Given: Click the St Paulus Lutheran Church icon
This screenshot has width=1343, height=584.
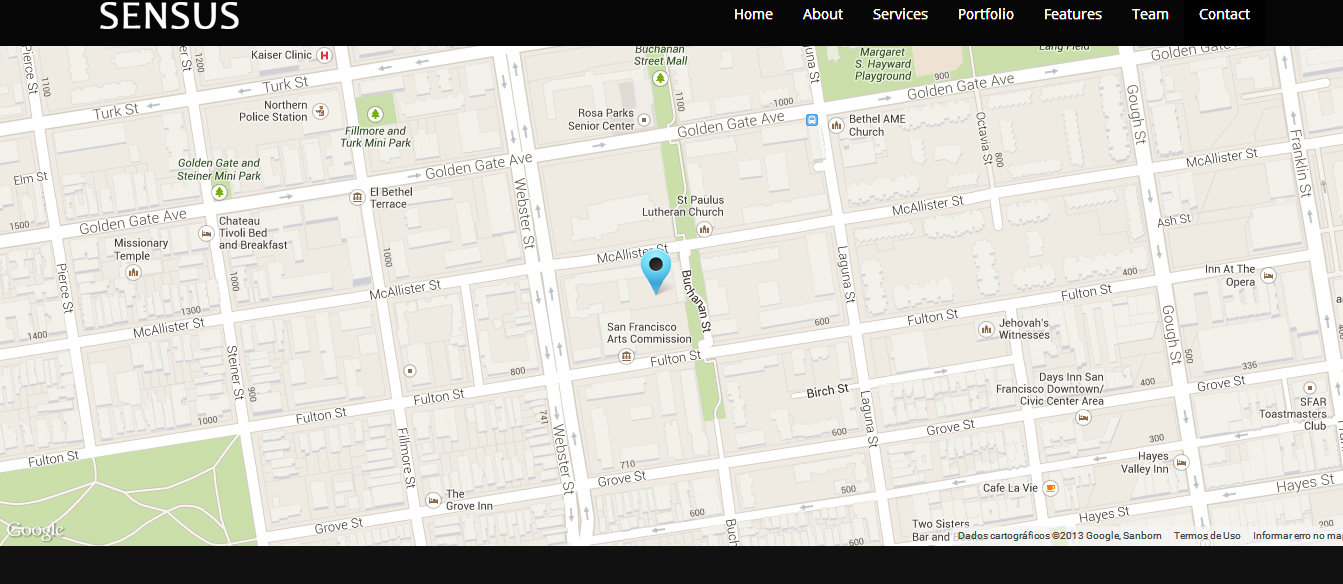Looking at the screenshot, I should tap(704, 229).
